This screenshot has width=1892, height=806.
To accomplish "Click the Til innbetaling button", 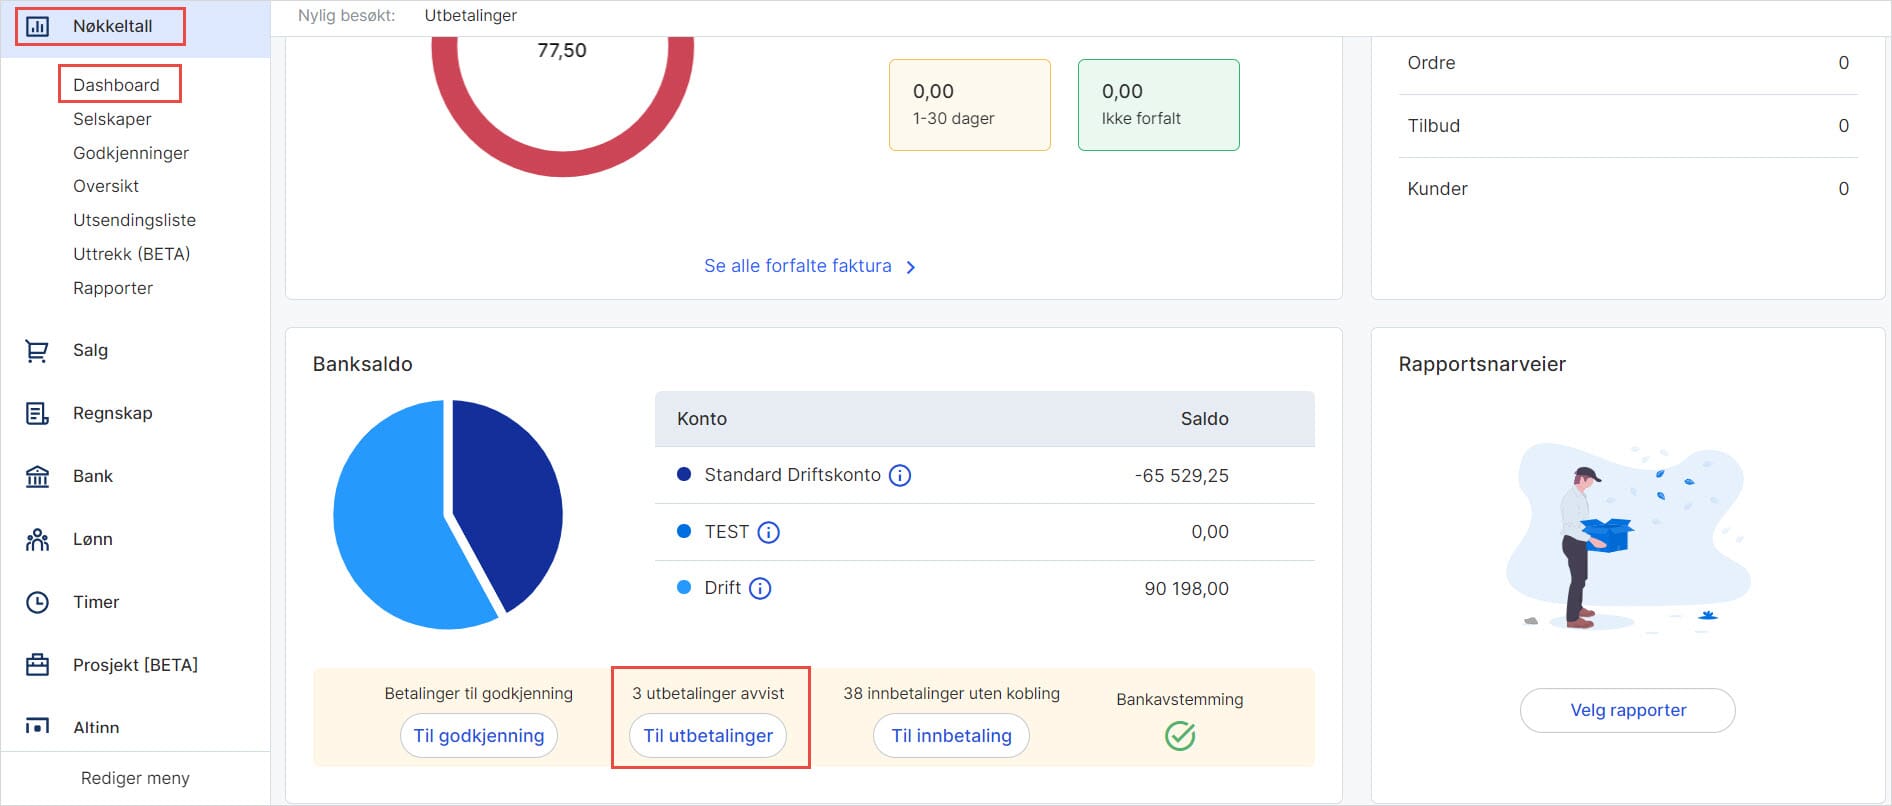I will click(951, 736).
